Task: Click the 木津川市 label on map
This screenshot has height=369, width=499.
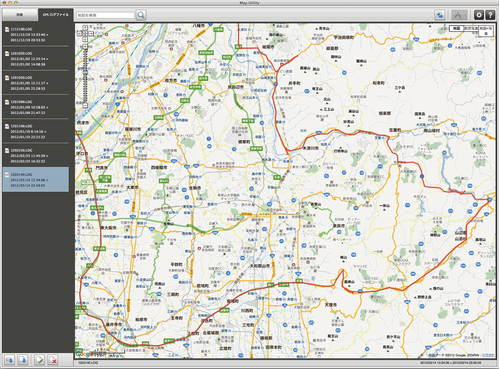Action: click(x=311, y=148)
